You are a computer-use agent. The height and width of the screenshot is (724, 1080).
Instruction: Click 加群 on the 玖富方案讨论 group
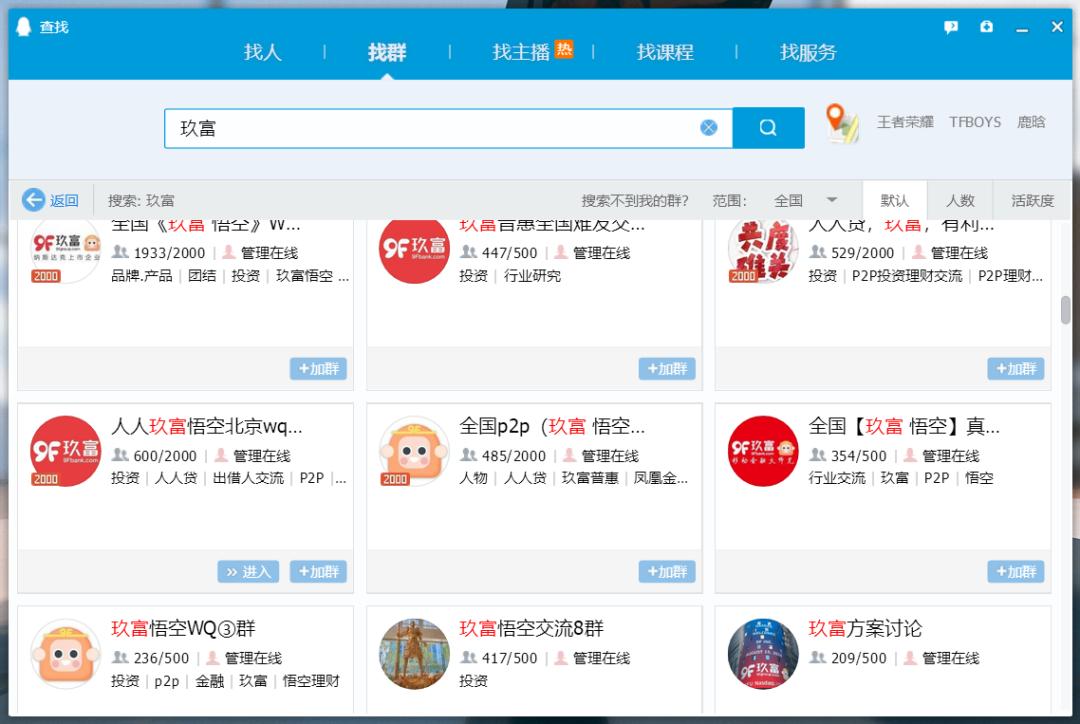tap(1016, 720)
